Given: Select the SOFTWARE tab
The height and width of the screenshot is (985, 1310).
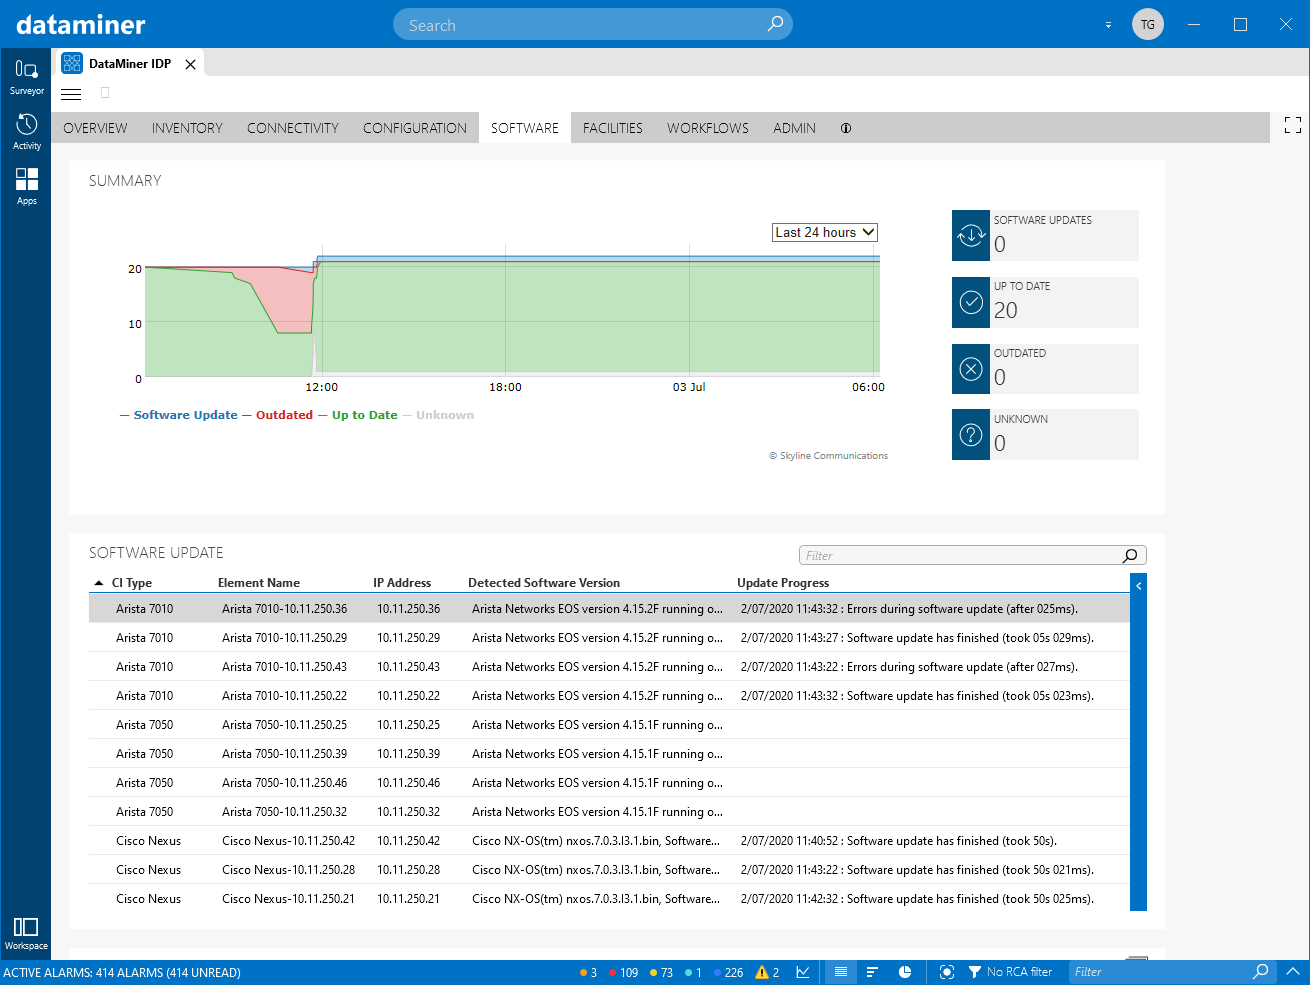Looking at the screenshot, I should [525, 128].
